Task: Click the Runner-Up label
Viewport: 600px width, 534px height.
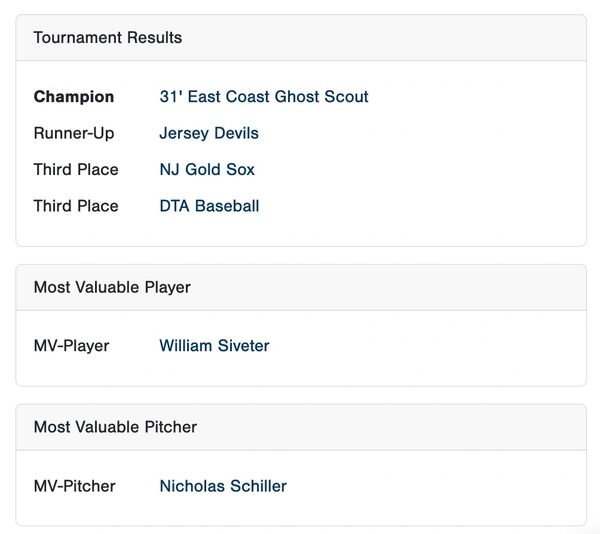Action: point(74,133)
